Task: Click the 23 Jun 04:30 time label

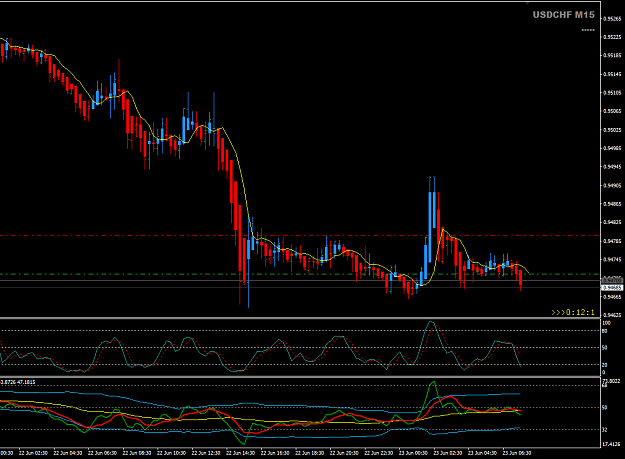Action: [482, 453]
